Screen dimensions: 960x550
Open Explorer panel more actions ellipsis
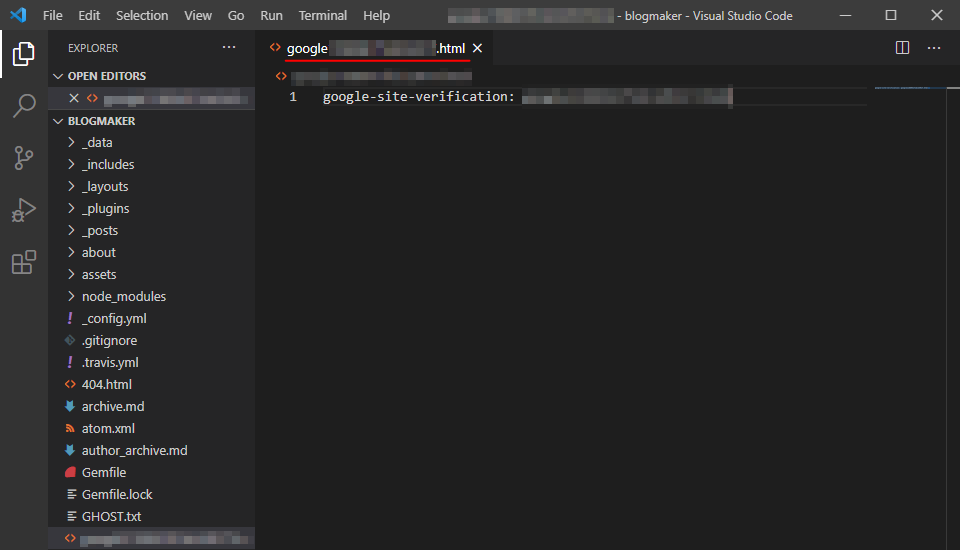229,47
